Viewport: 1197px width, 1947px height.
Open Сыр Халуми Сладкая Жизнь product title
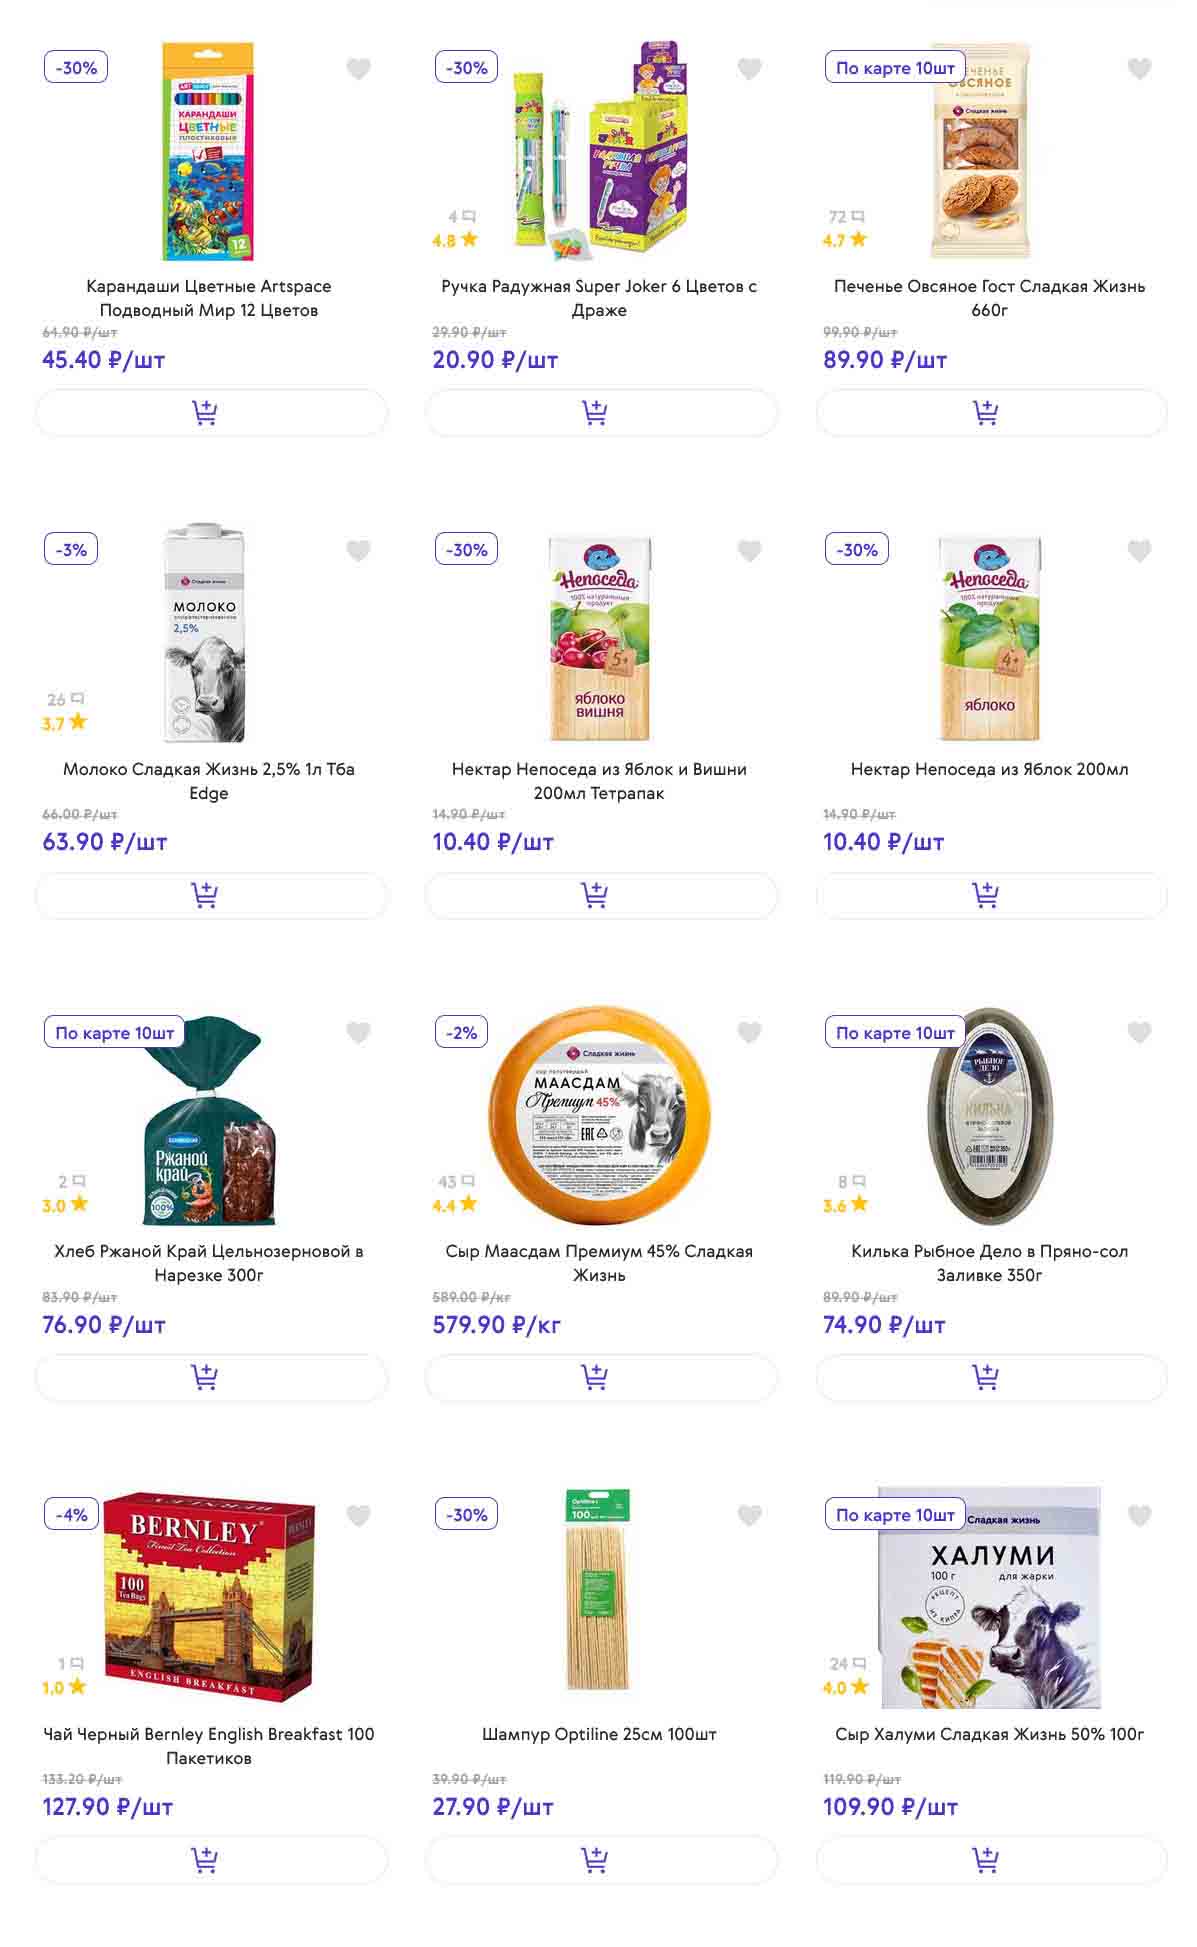click(x=989, y=1734)
